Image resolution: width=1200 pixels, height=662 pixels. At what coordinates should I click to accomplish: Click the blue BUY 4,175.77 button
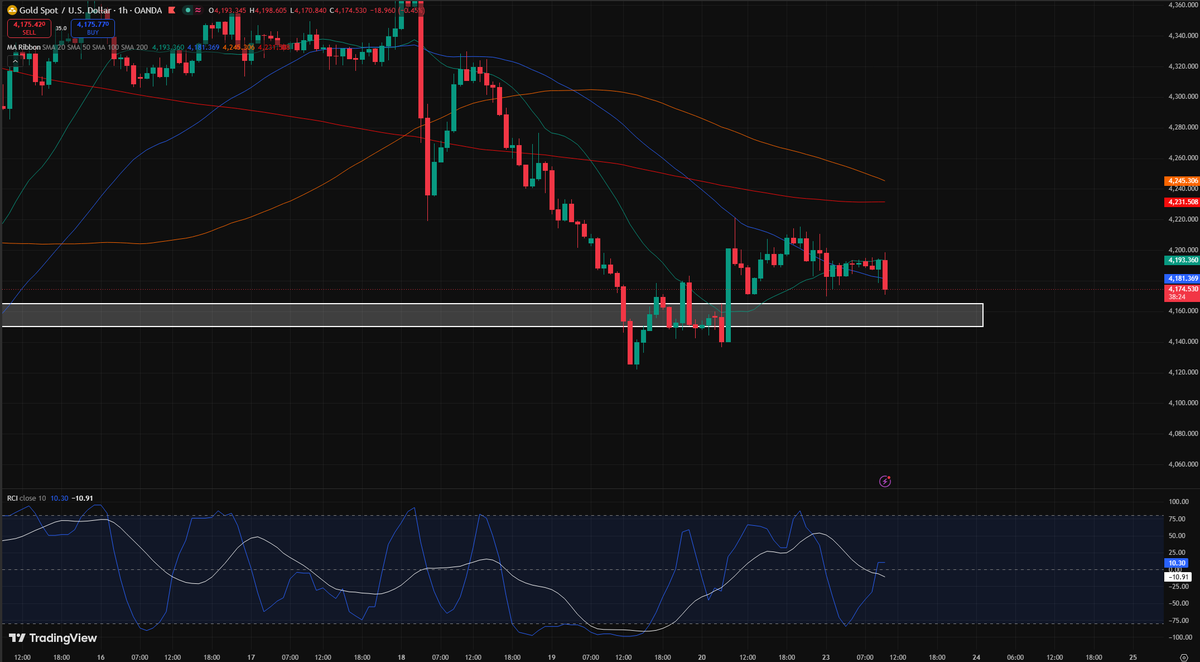[x=93, y=27]
